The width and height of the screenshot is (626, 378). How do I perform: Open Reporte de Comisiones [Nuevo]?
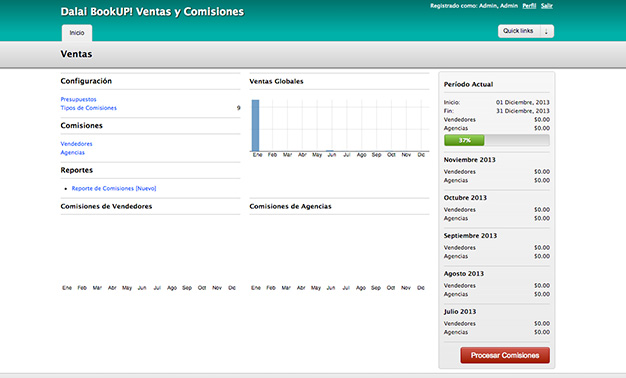click(x=114, y=188)
